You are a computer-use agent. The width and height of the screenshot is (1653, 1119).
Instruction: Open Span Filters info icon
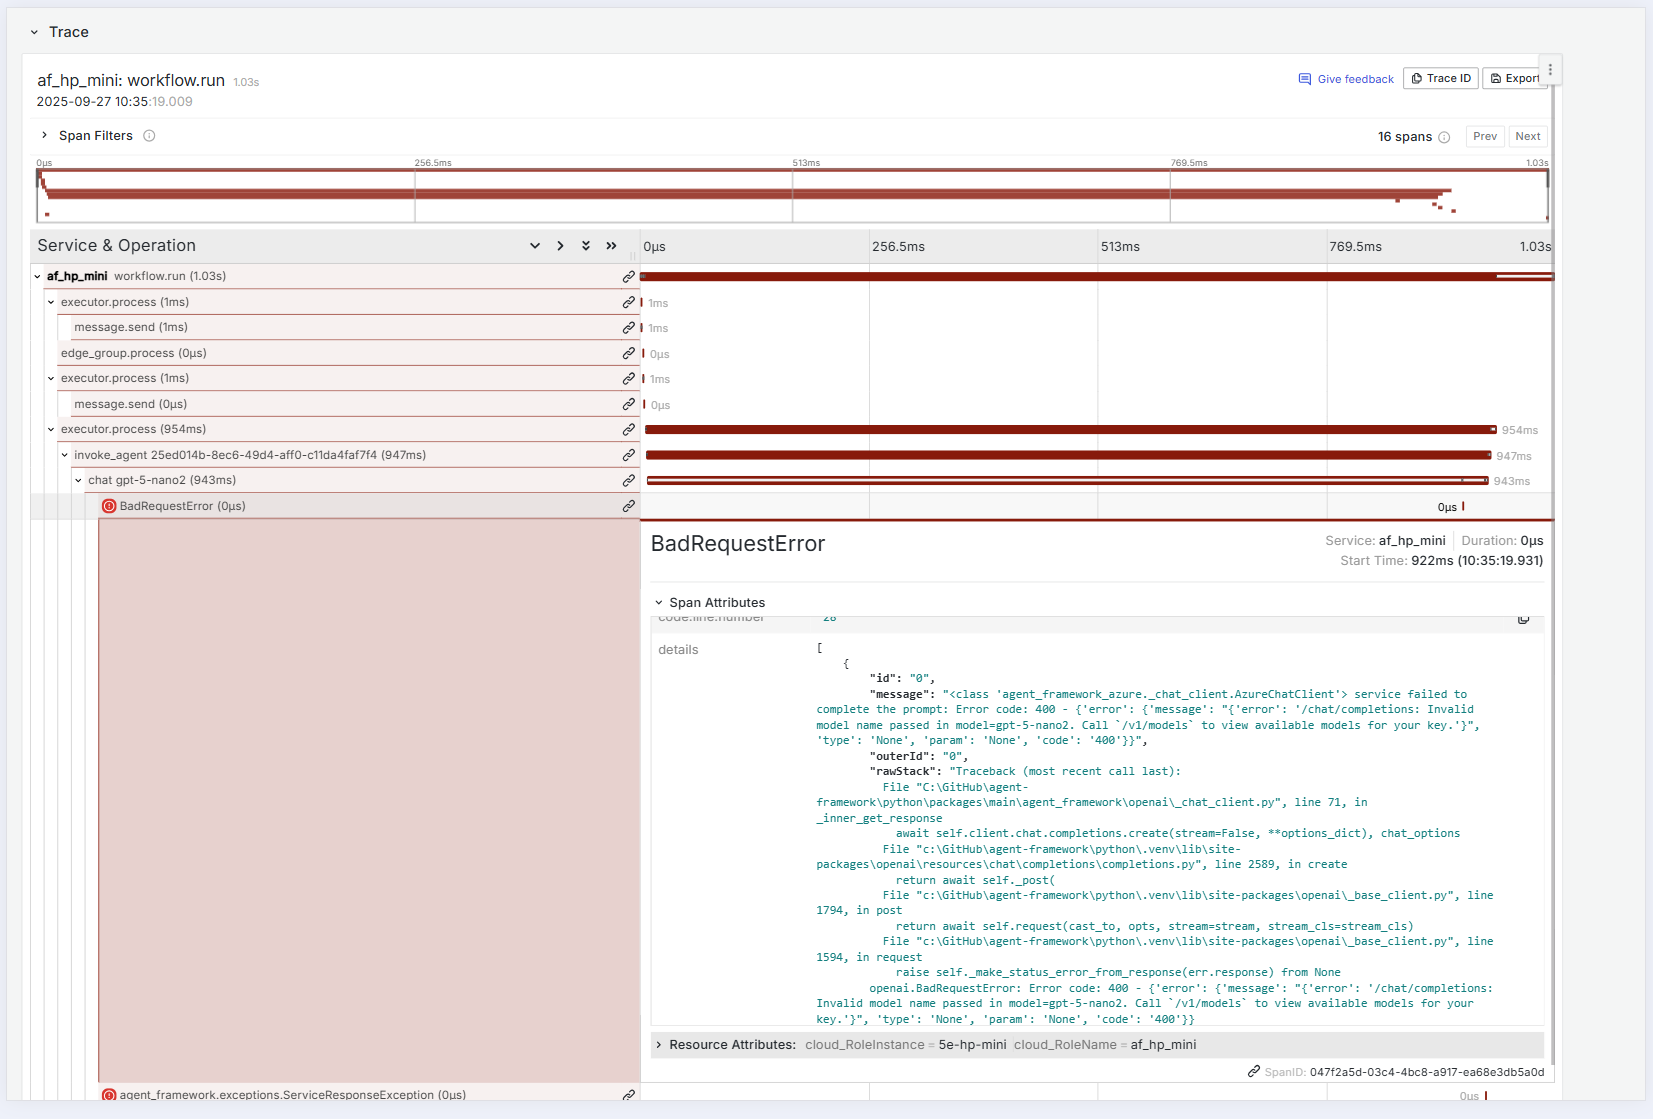(x=149, y=136)
